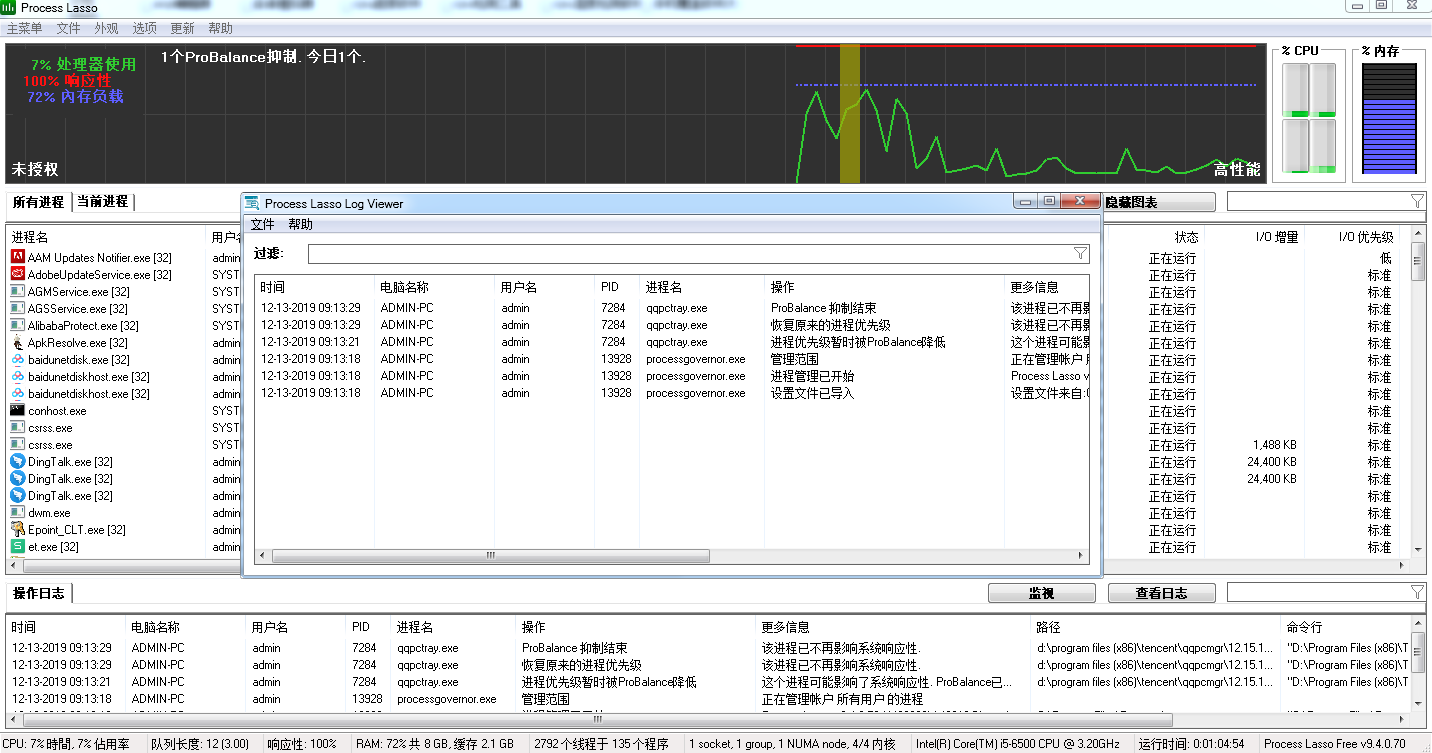Screen dimensions: 1432x753
Task: Open the 文件 menu in Log Viewer
Action: click(262, 224)
